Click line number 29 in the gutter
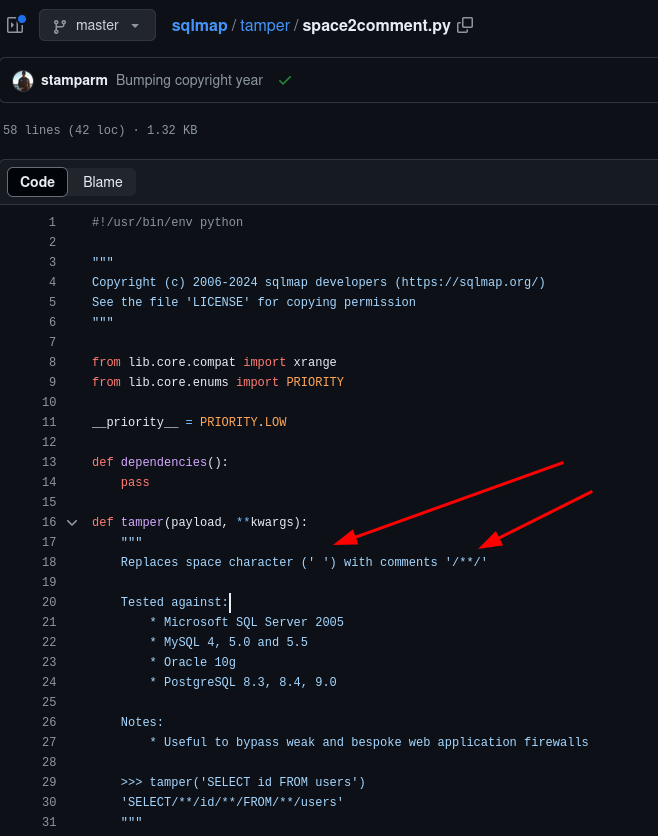658x836 pixels. [49, 782]
